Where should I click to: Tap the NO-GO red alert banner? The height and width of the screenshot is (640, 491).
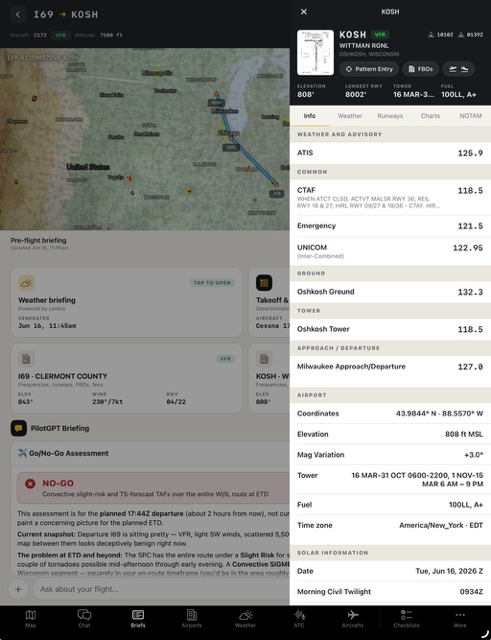tap(153, 488)
